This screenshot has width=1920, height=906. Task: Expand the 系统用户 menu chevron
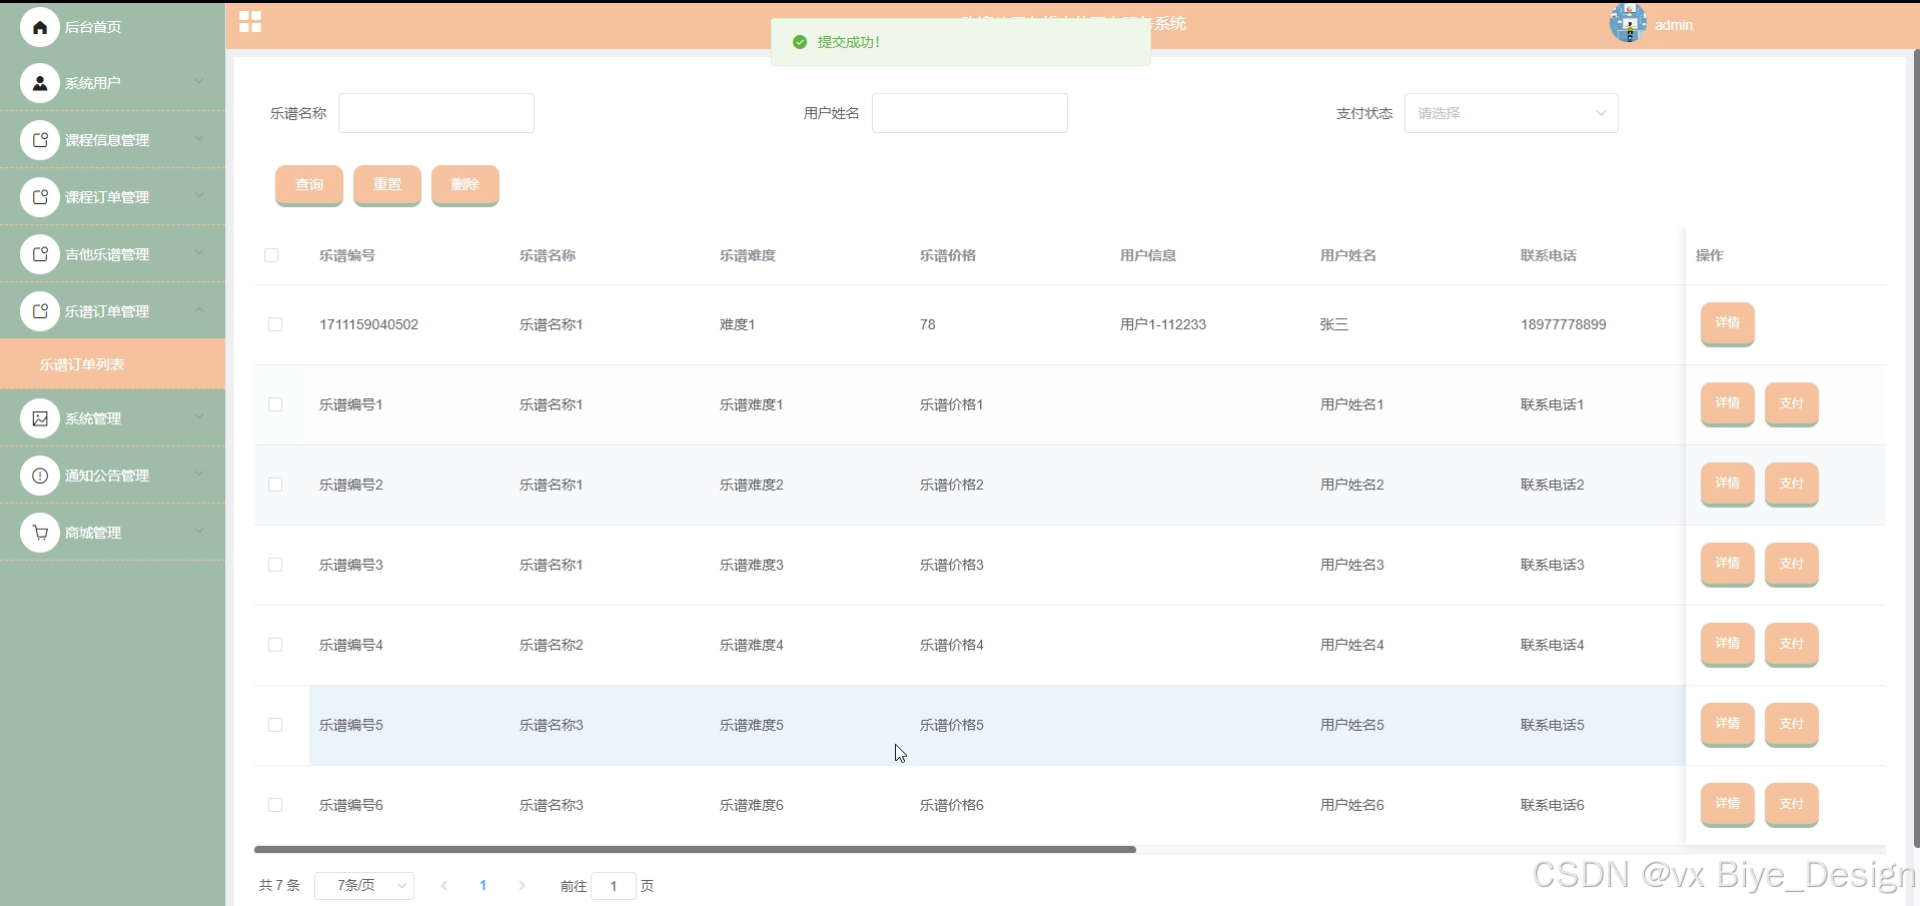click(x=199, y=81)
